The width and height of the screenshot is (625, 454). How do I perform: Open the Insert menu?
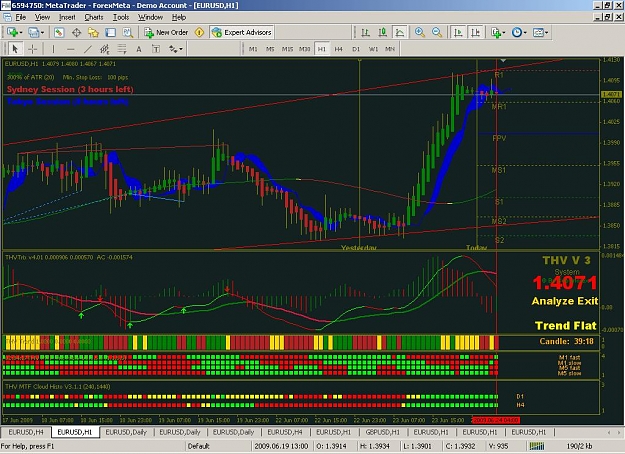[67, 17]
